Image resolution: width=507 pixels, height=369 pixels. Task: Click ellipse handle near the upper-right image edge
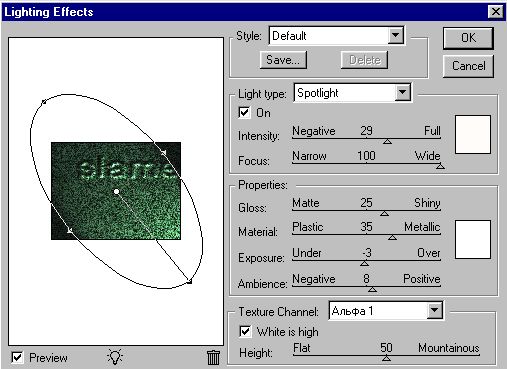(163, 152)
